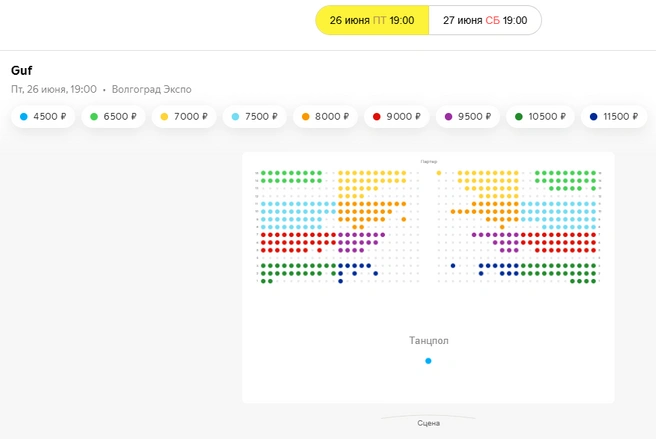Select the 10500 ₽ price filter
656x439 pixels.
pos(540,116)
